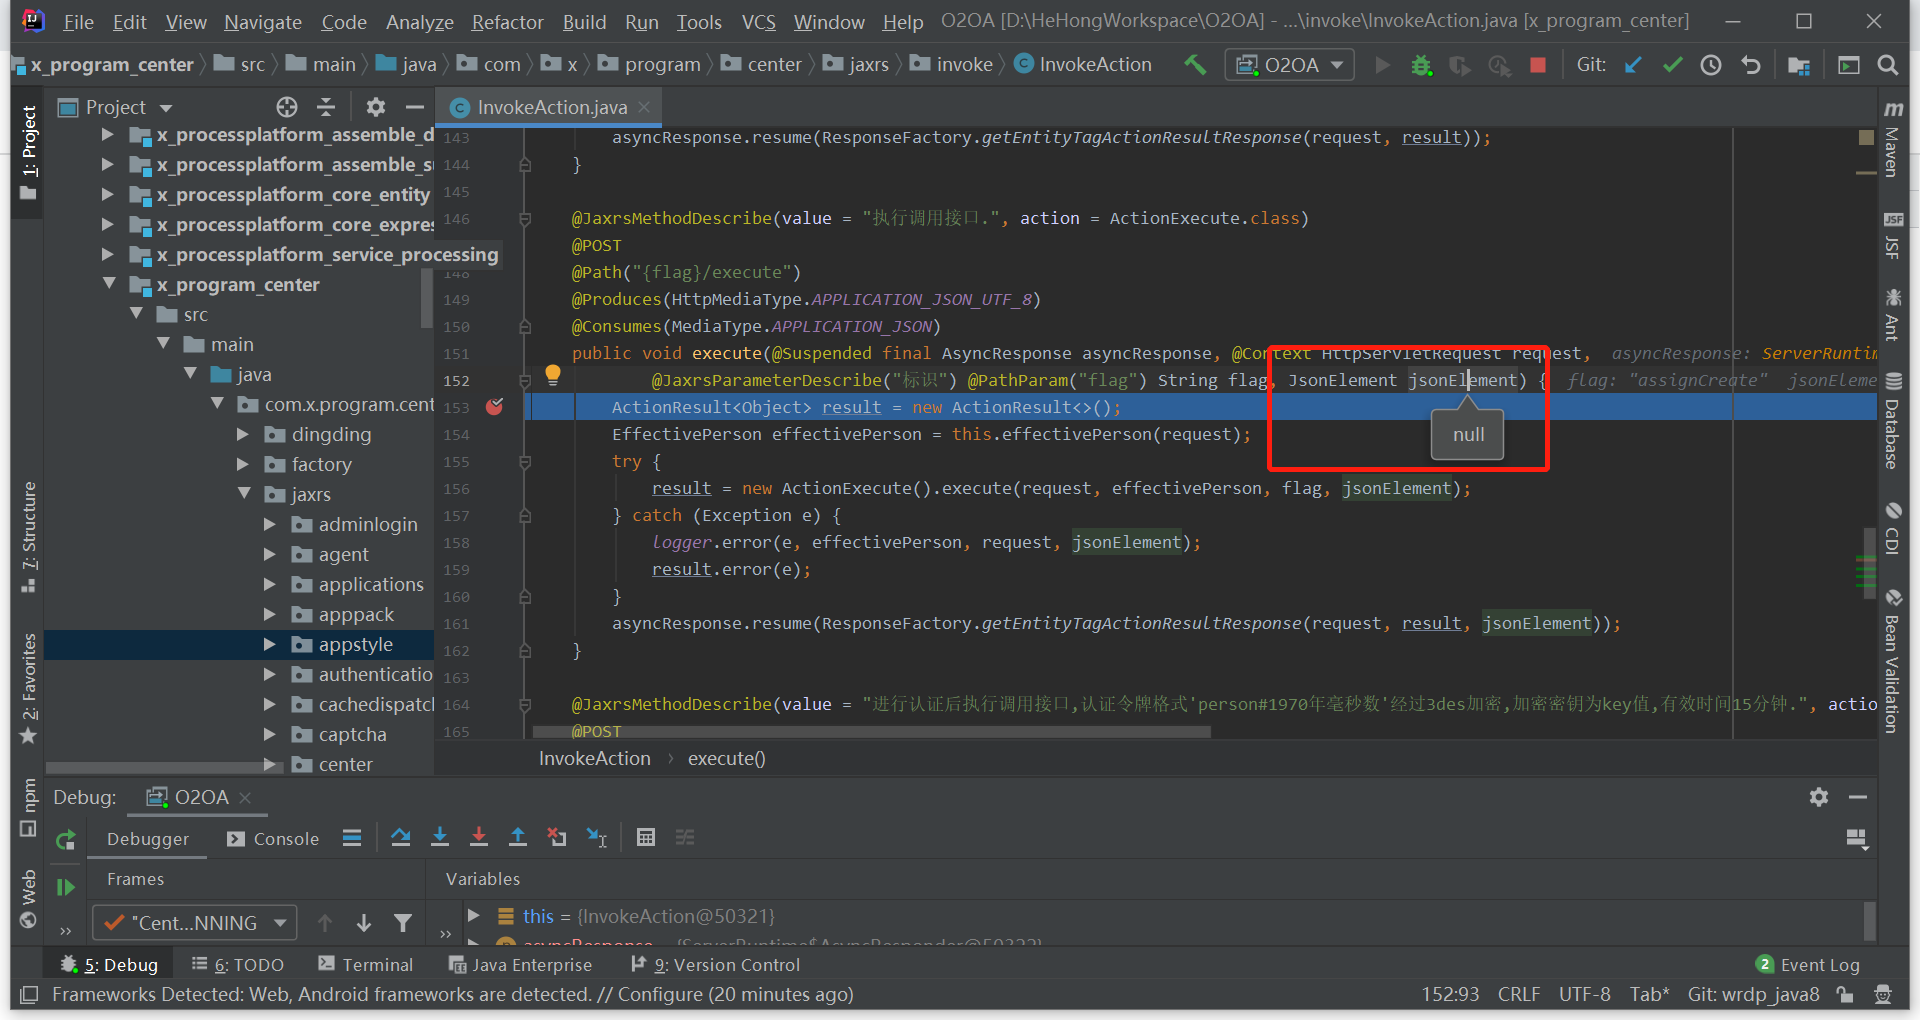This screenshot has height=1020, width=1920.
Task: Open the O2OA run configuration dropdown
Action: pos(1290,66)
